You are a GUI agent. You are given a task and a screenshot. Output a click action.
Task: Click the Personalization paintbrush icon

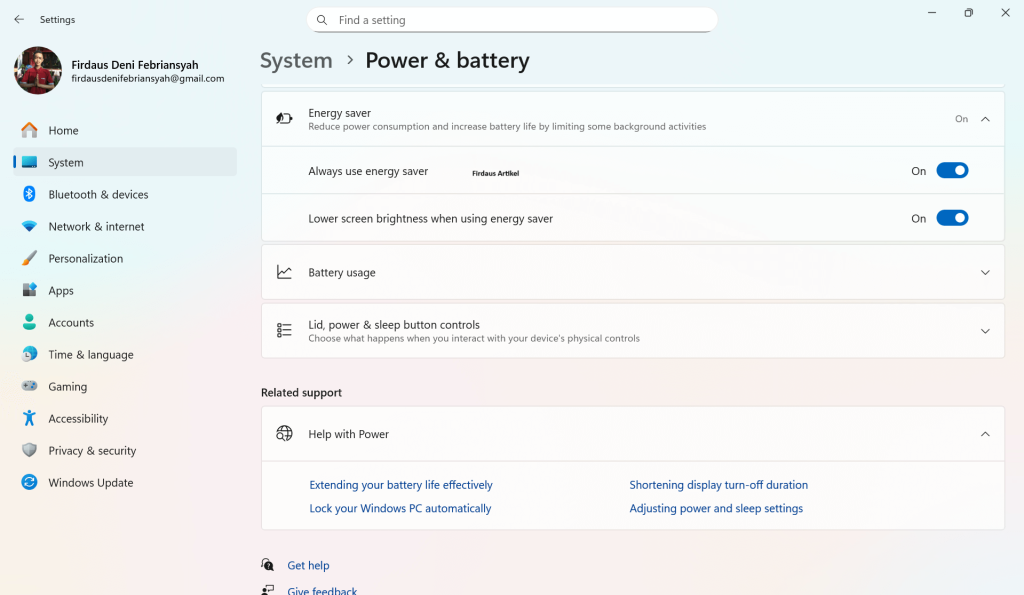[29, 258]
